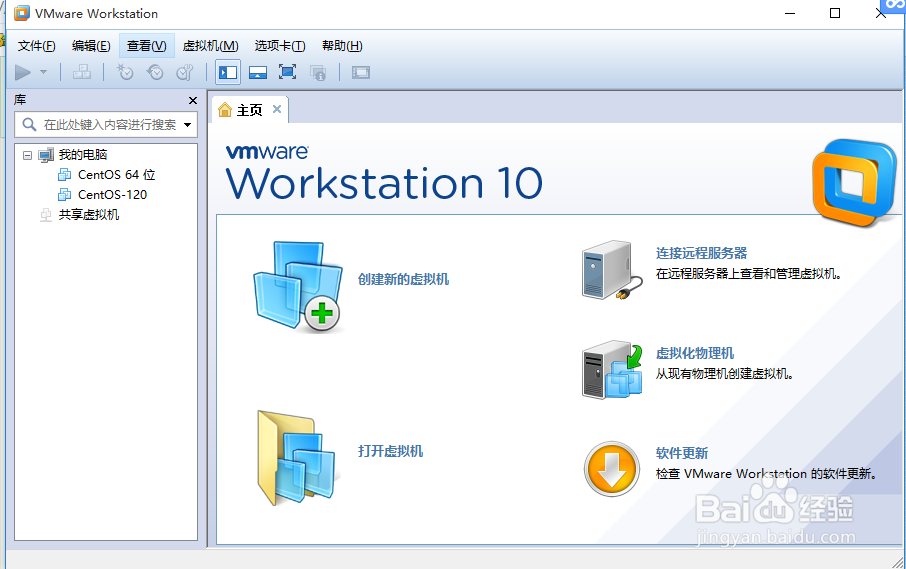Minimize the VMware Workstation window
906x569 pixels.
click(x=790, y=13)
